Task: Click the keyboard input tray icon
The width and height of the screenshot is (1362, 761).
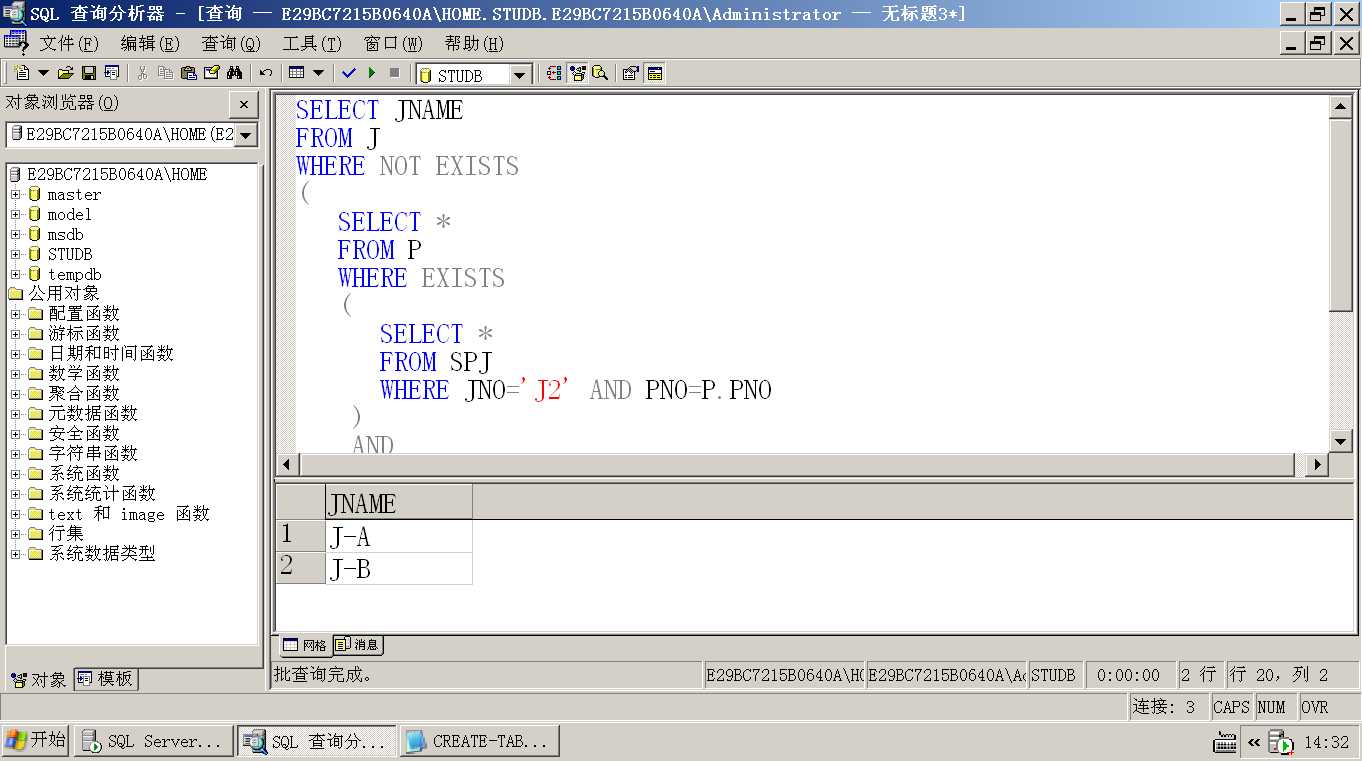Action: [1225, 743]
